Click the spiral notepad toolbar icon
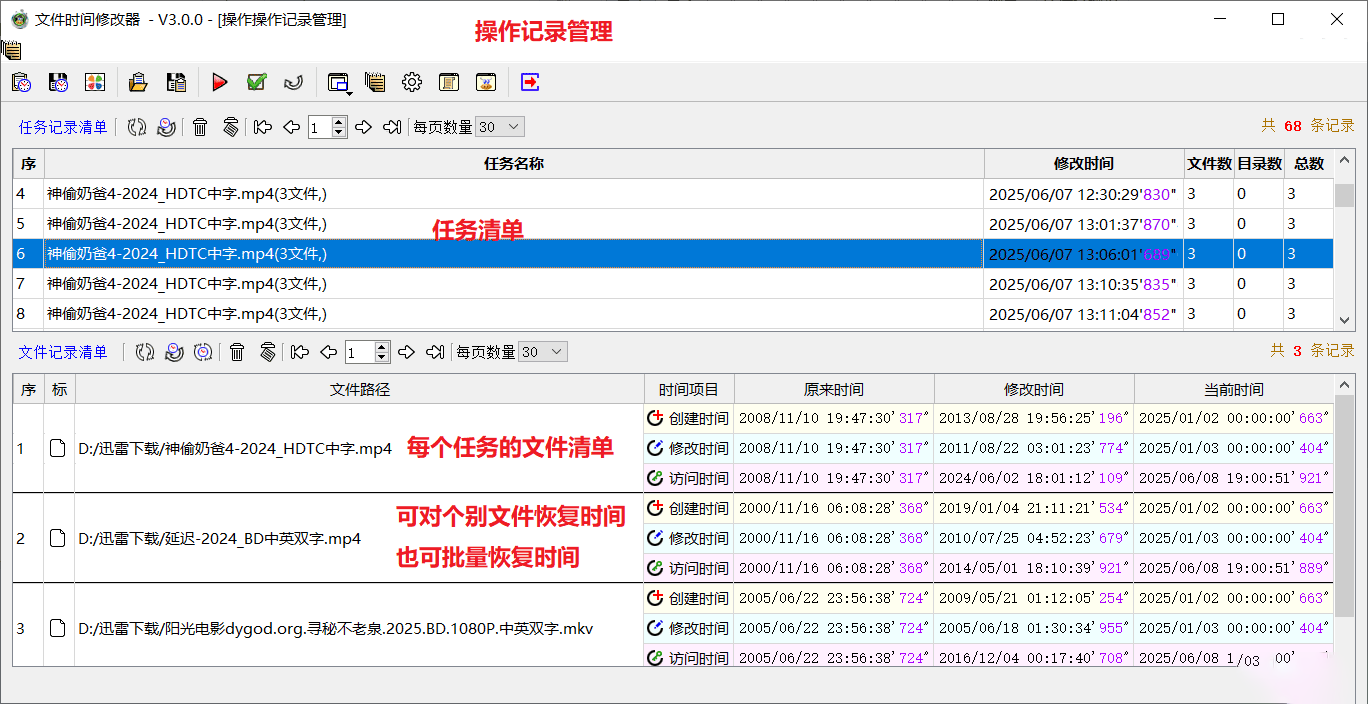 [x=375, y=82]
